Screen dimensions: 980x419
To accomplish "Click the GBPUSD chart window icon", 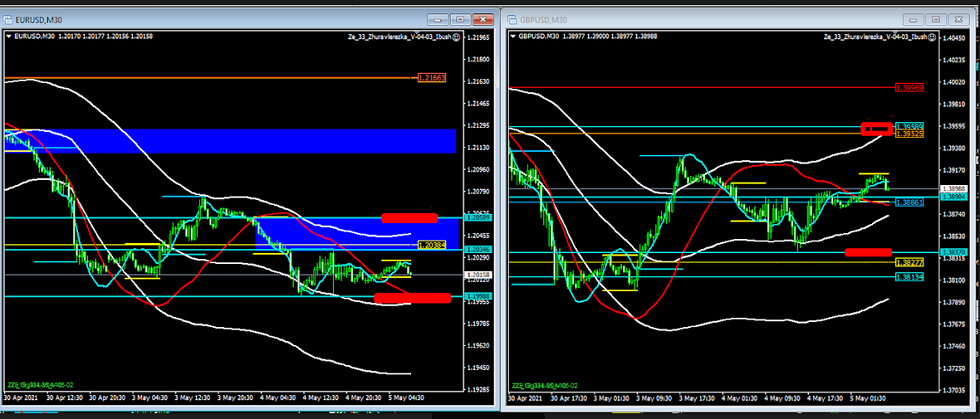I will 512,19.
